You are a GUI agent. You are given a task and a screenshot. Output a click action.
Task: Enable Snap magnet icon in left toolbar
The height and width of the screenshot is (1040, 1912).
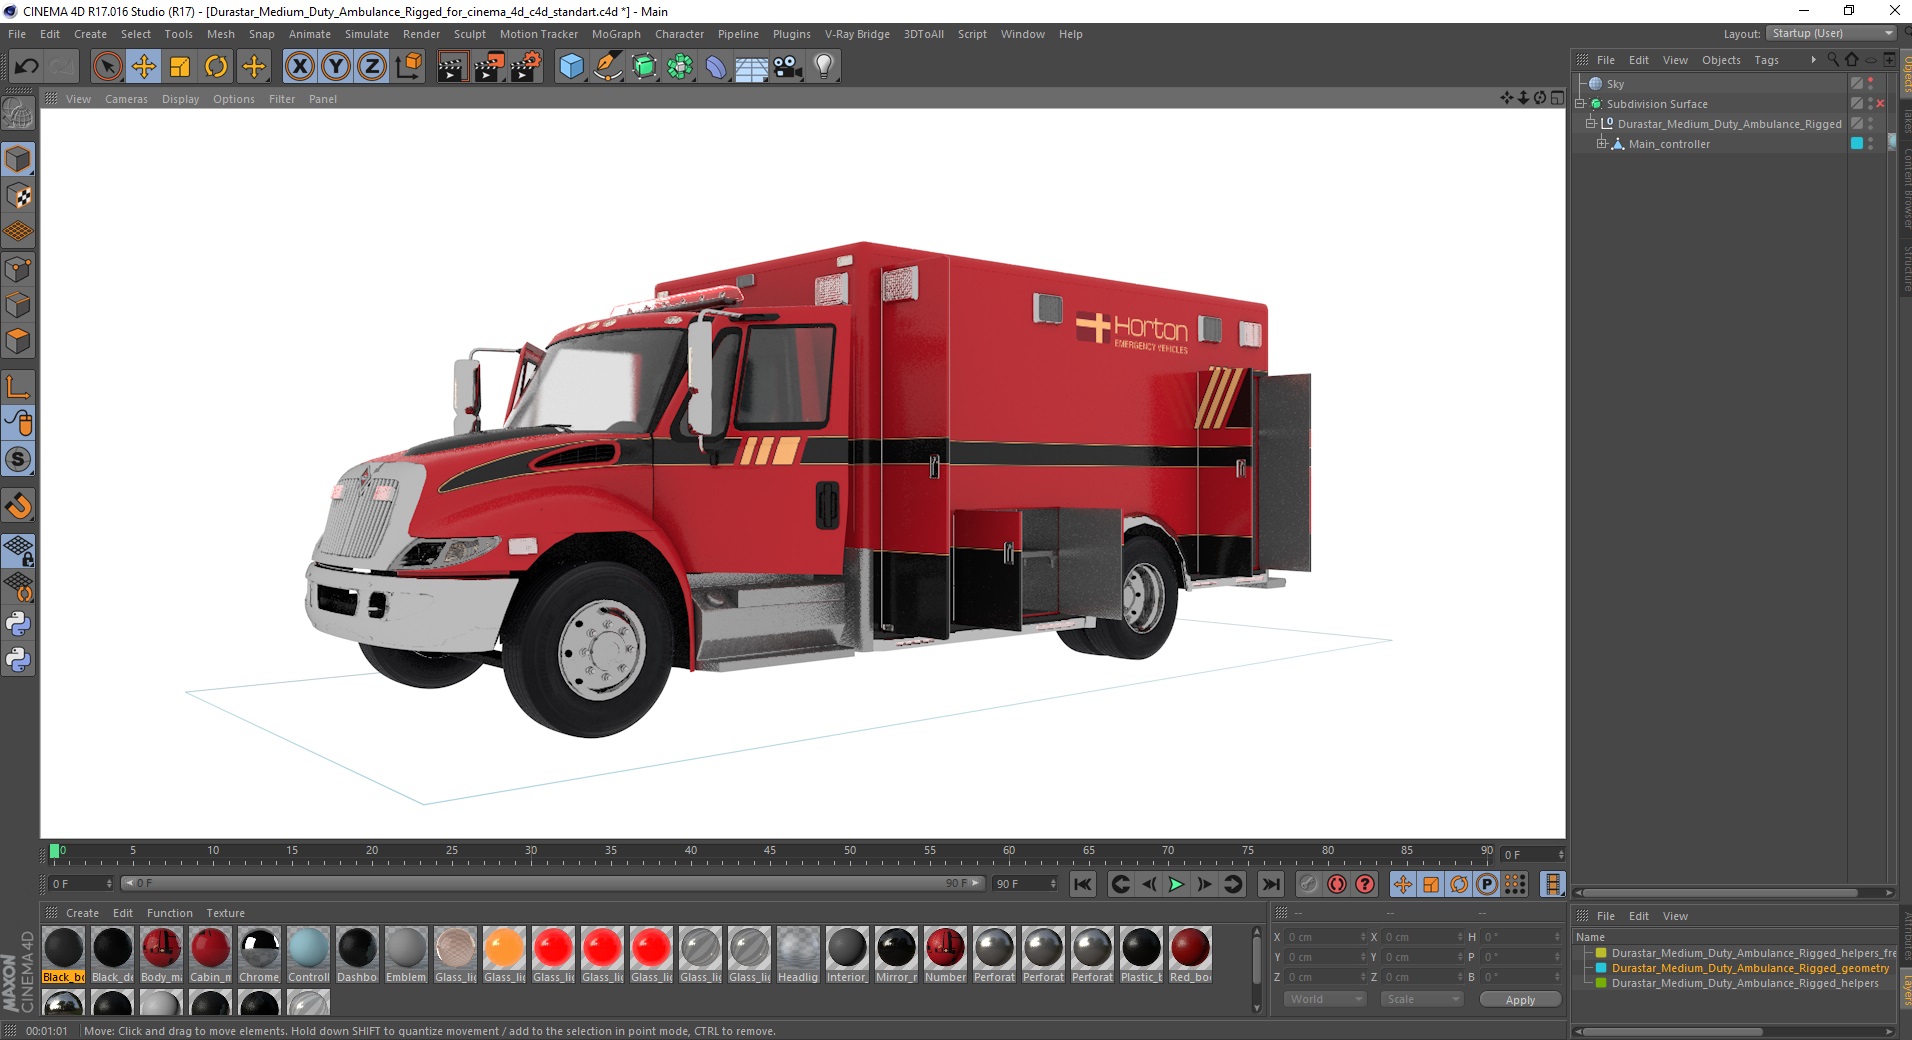18,506
